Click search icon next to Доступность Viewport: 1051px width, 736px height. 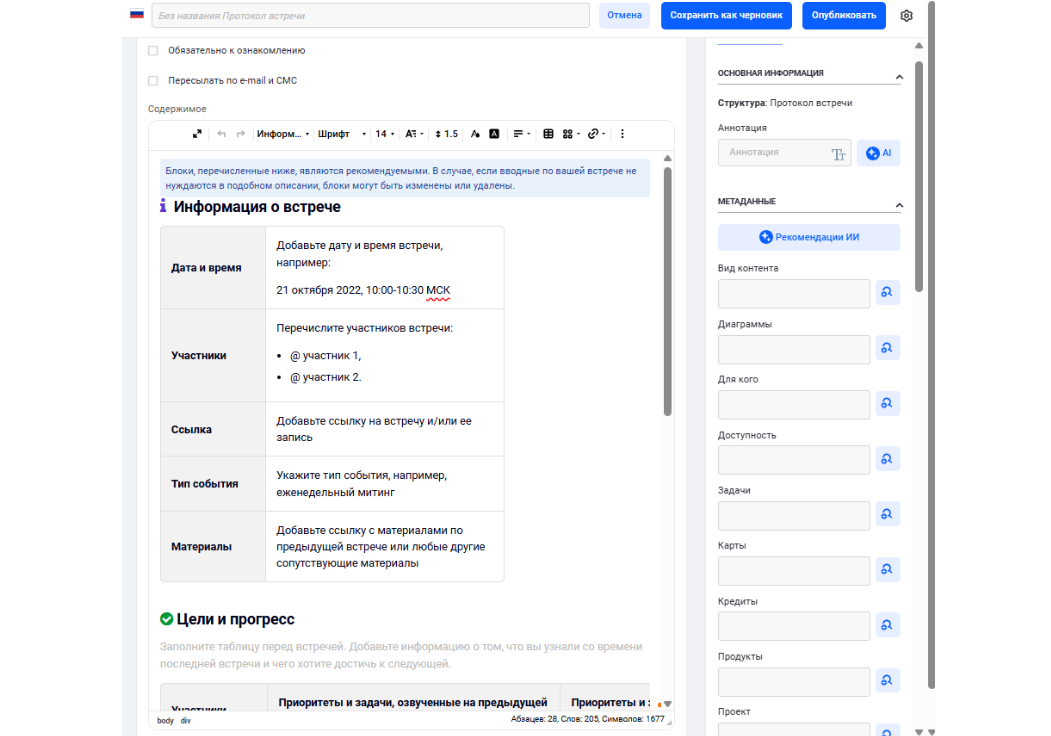pyautogui.click(x=887, y=459)
